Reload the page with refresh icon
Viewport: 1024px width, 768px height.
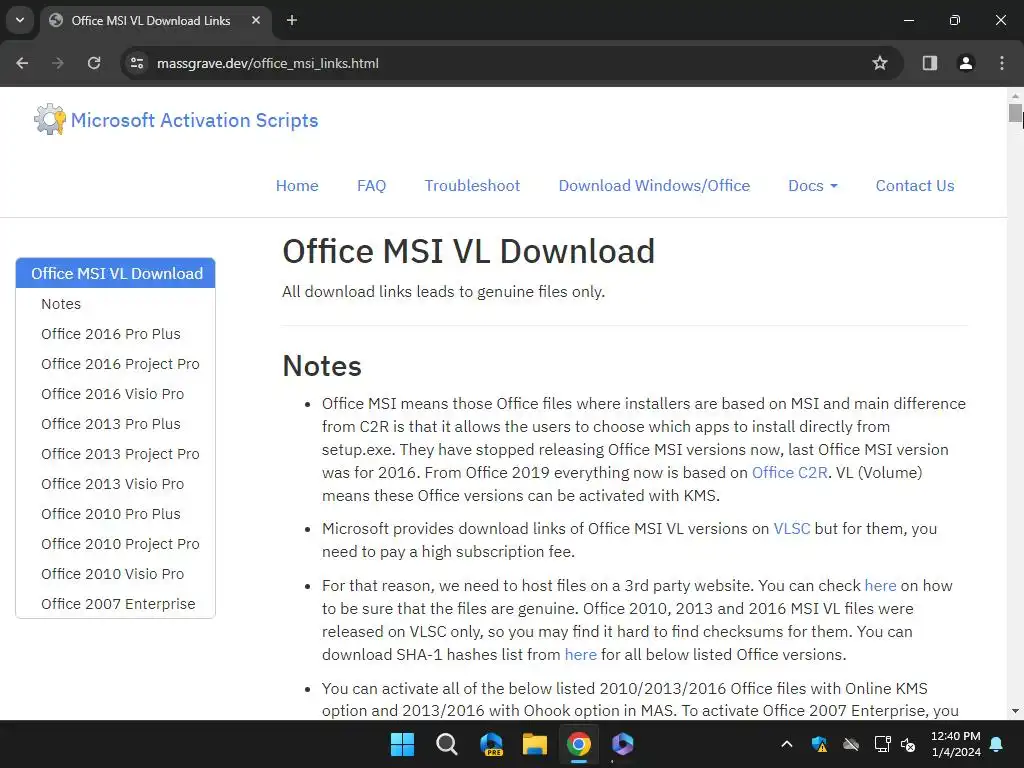94,63
